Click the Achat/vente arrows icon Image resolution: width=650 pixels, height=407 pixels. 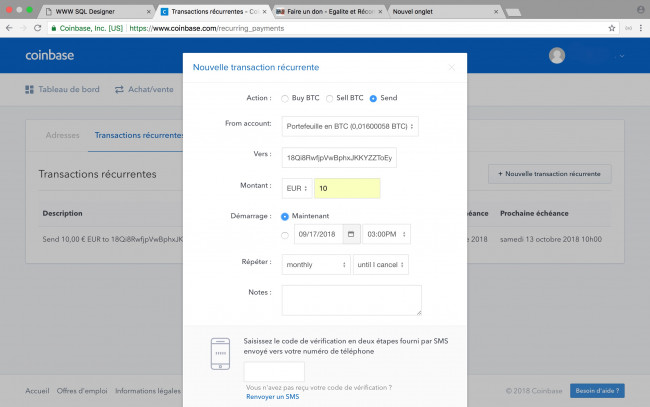(x=119, y=90)
